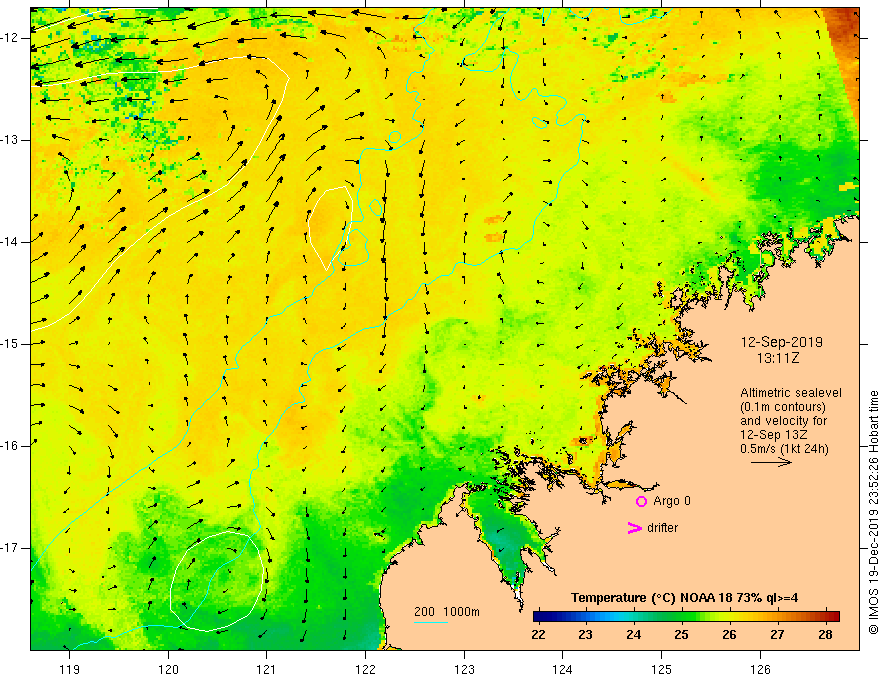Click the color bar value 24
This screenshot has width=880, height=680.
pos(634,635)
